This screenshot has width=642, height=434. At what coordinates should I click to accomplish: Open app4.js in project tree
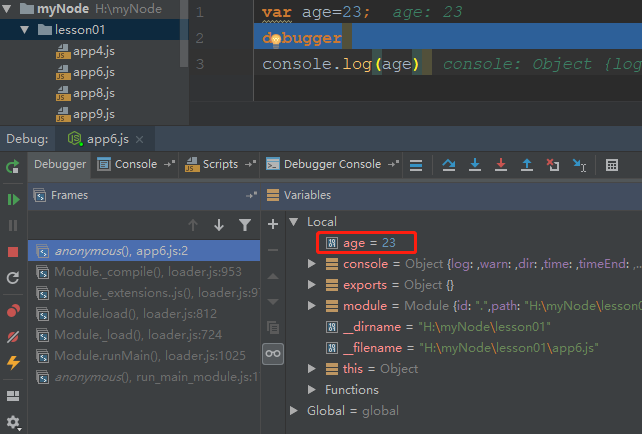[85, 51]
